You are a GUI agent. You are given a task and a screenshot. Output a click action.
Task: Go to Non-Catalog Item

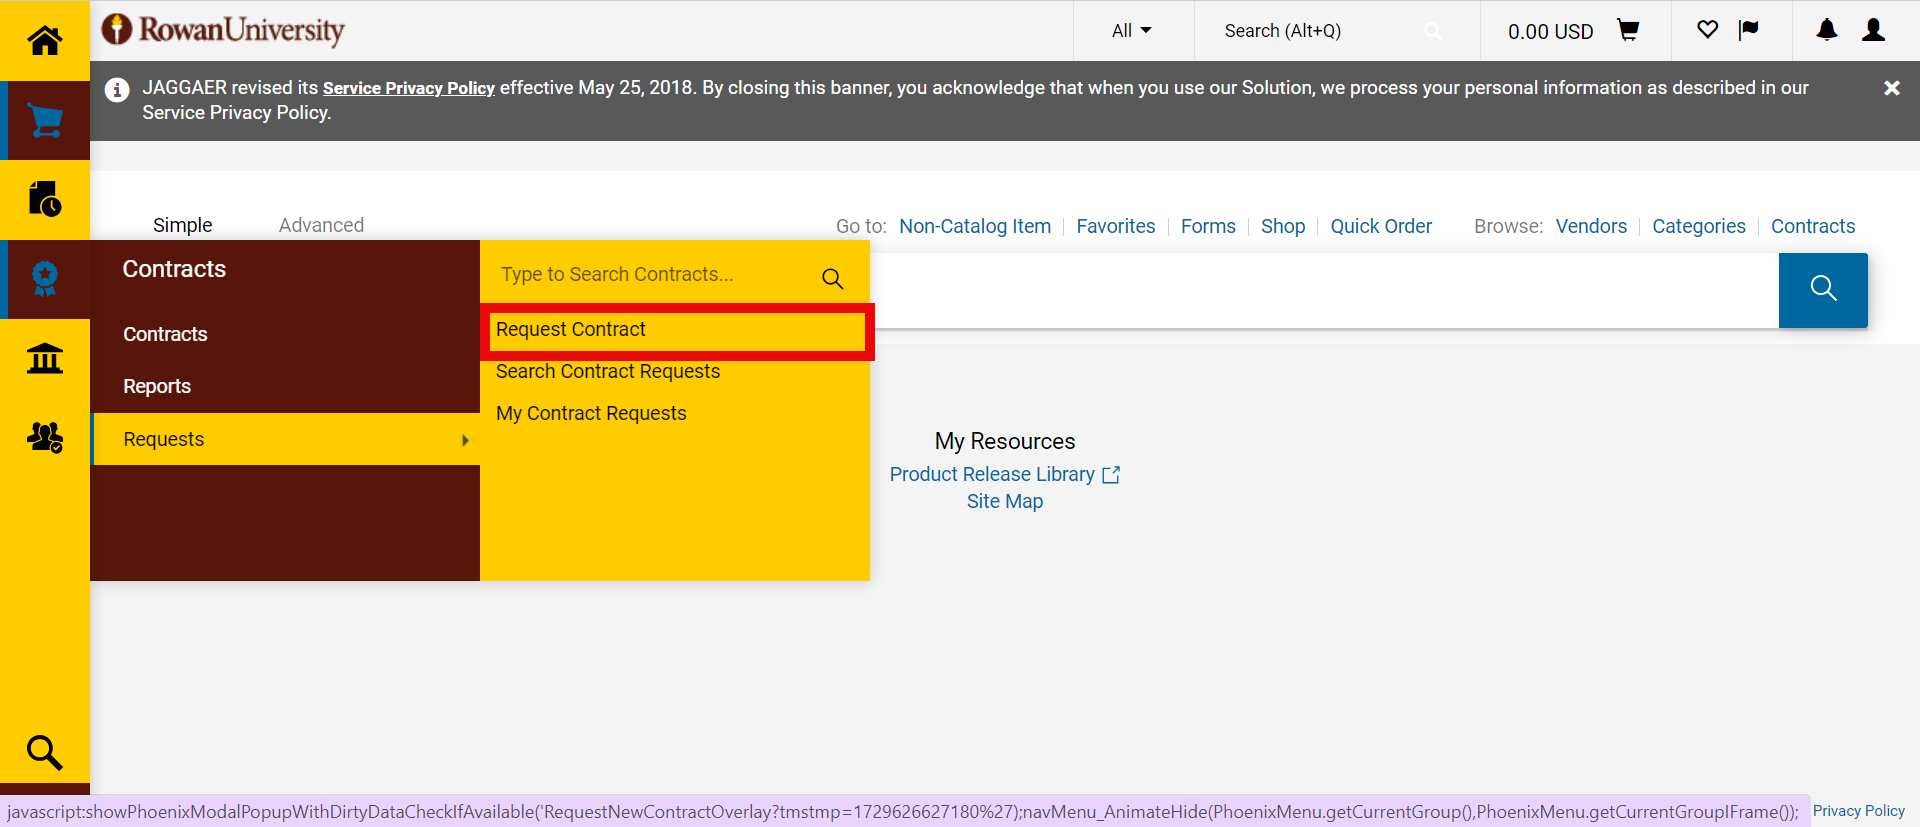975,226
